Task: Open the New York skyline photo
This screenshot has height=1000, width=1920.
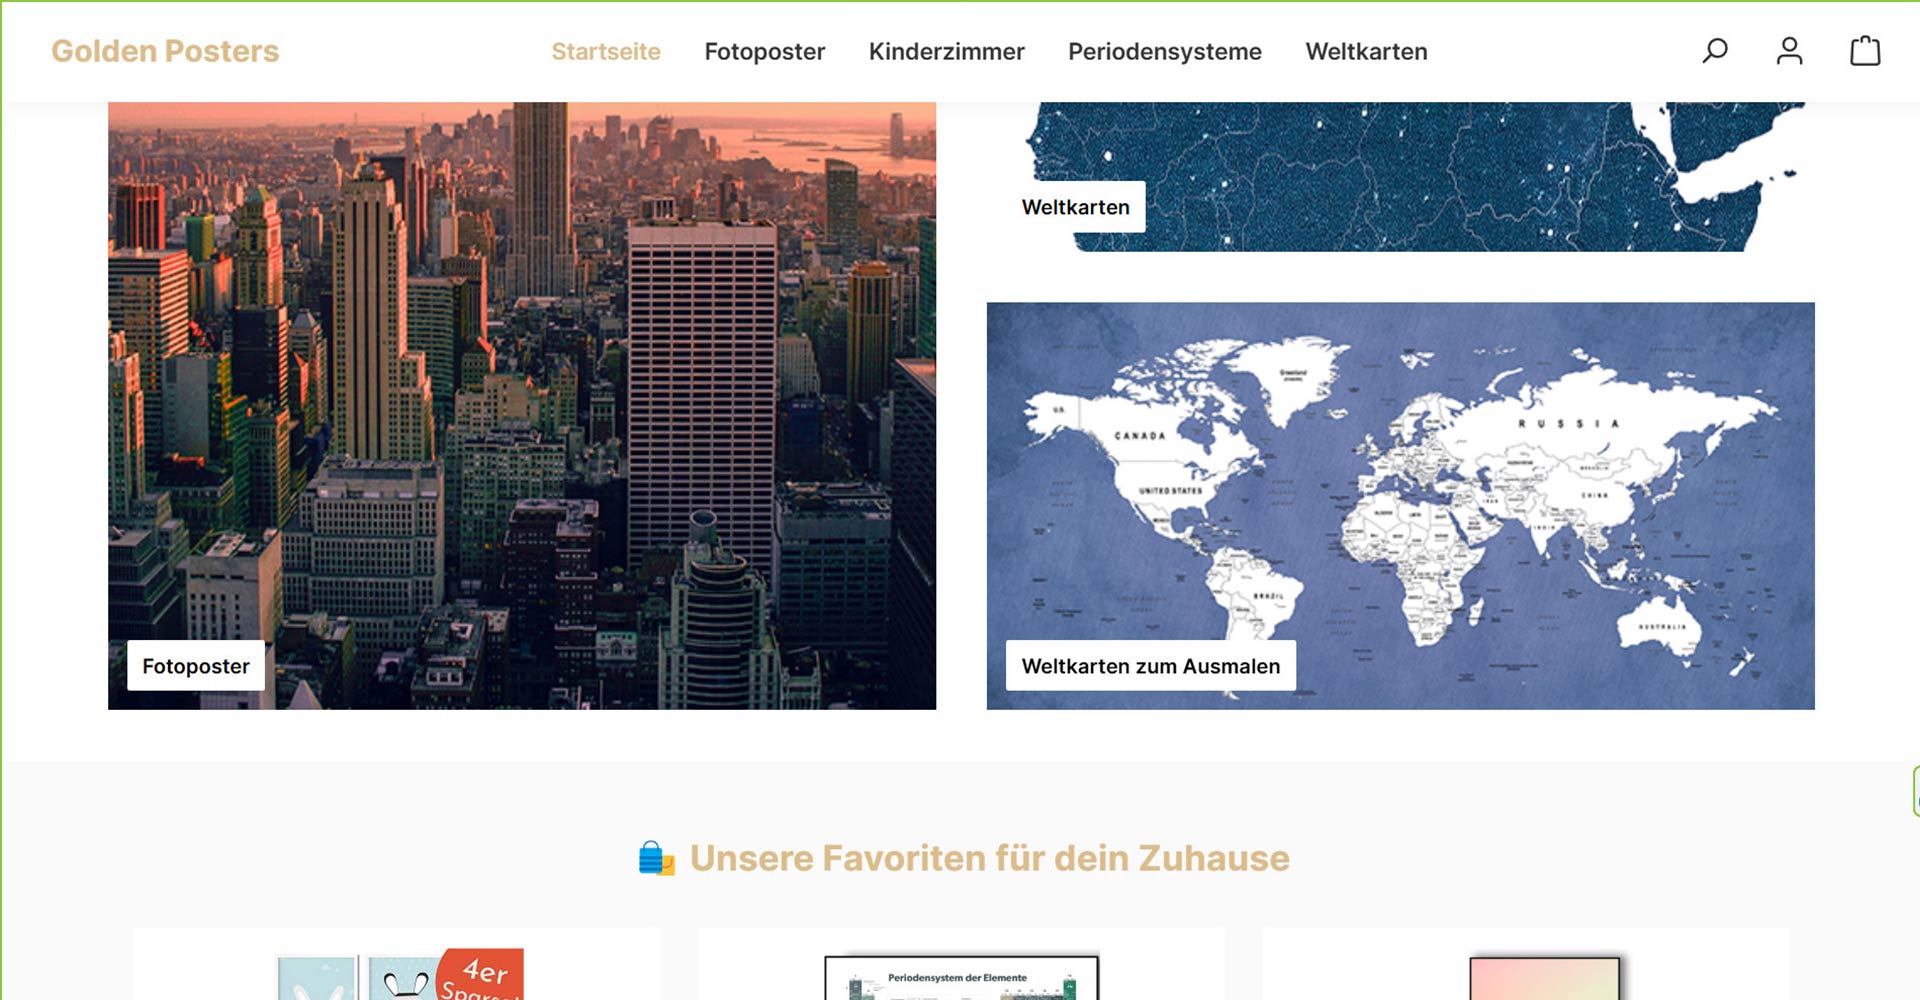Action: [522, 380]
